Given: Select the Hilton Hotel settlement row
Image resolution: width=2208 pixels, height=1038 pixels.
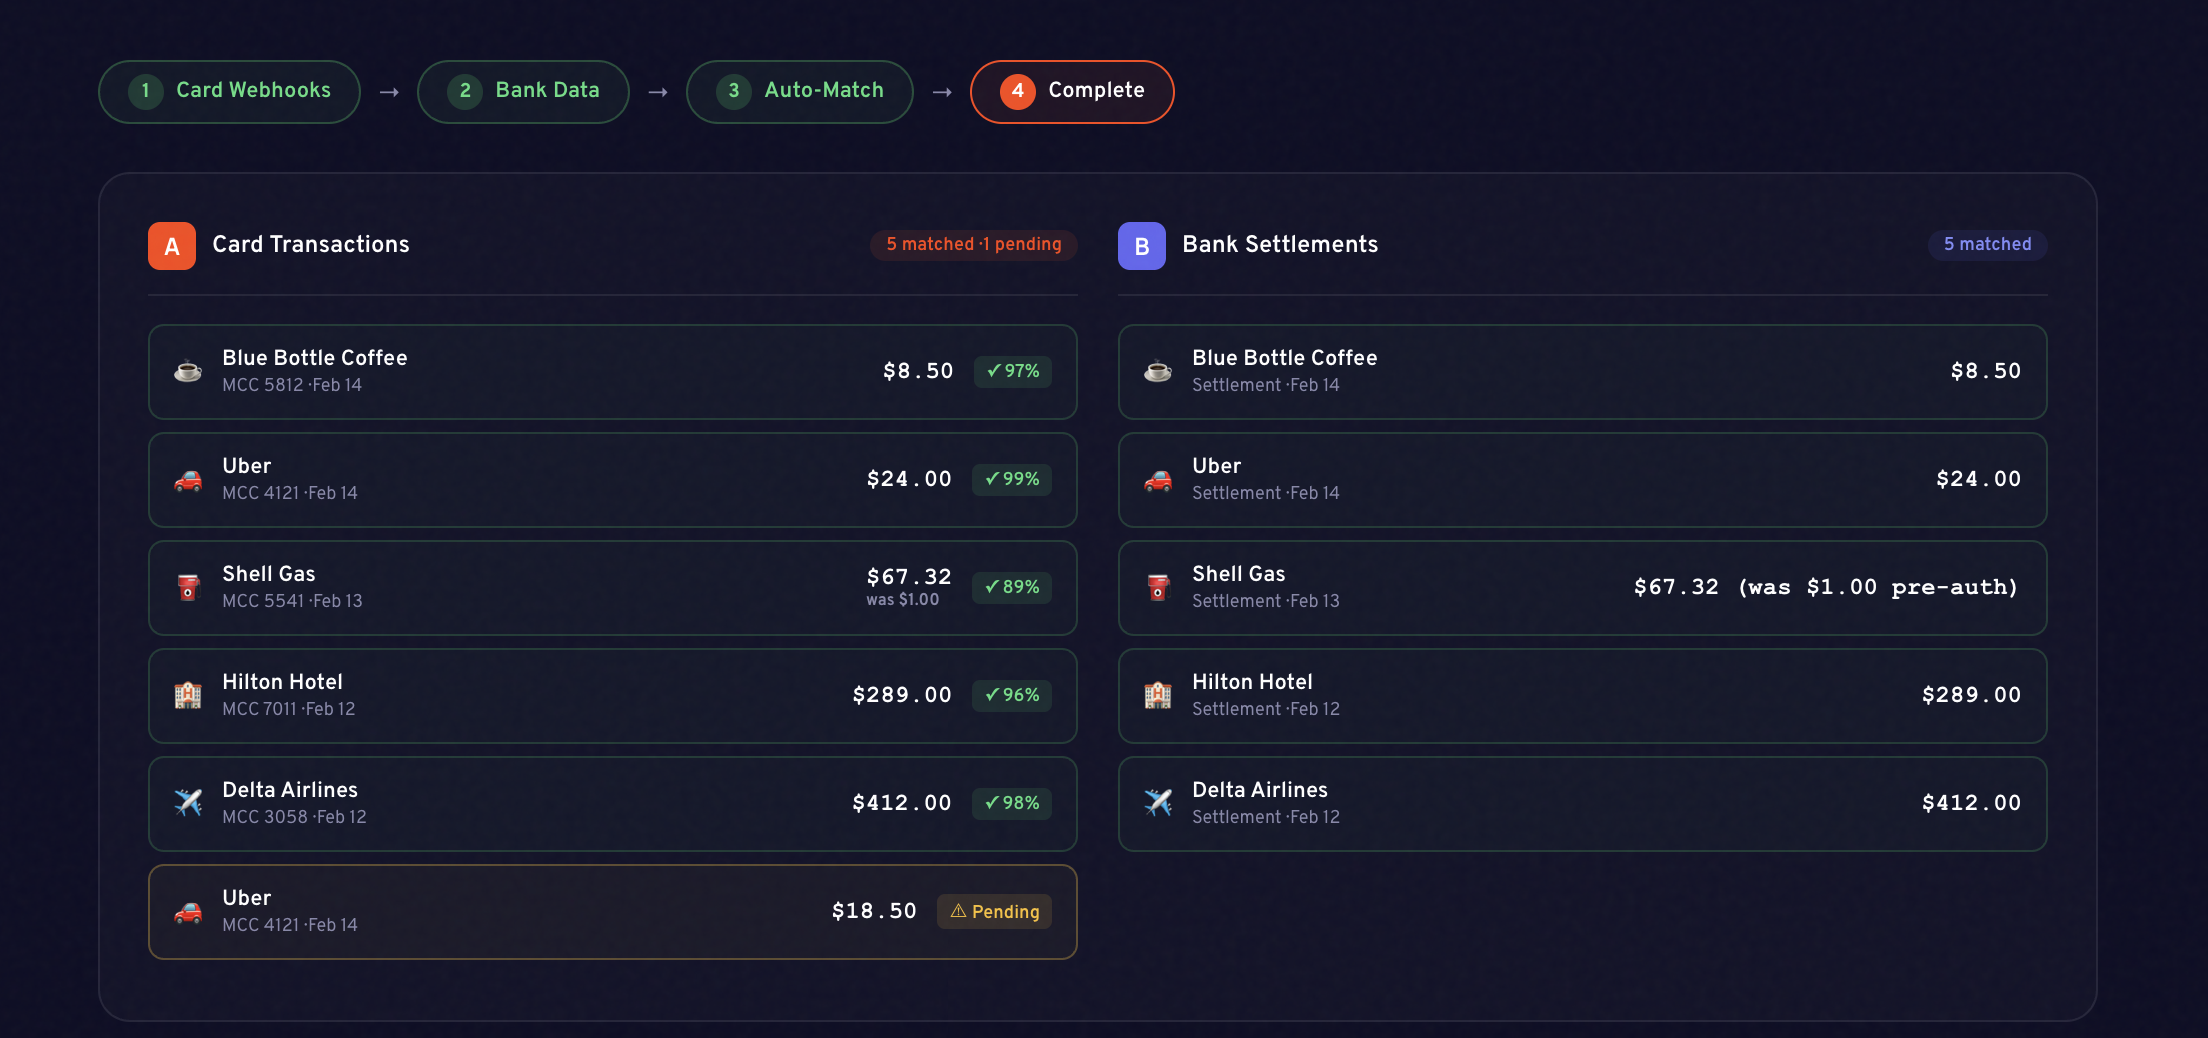Looking at the screenshot, I should [x=1582, y=696].
